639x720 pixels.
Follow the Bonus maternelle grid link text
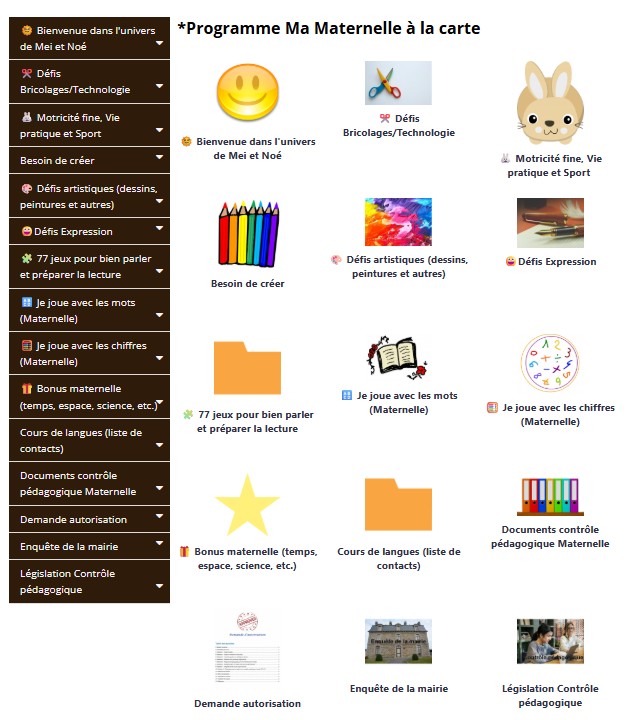248,559
